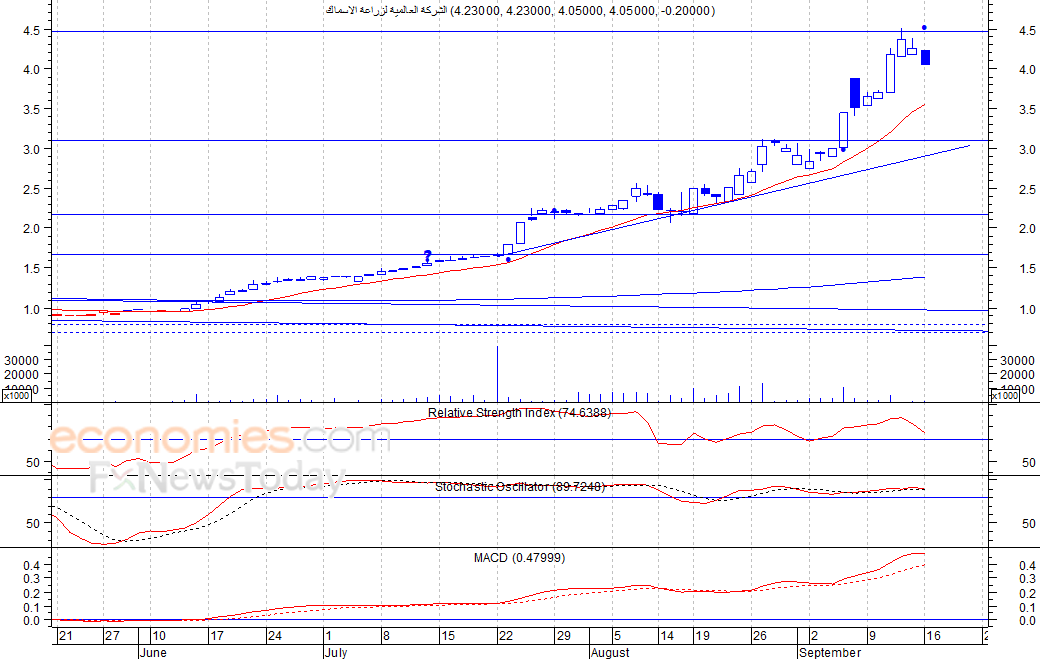Click the date label 10 on time axis

click(x=159, y=636)
